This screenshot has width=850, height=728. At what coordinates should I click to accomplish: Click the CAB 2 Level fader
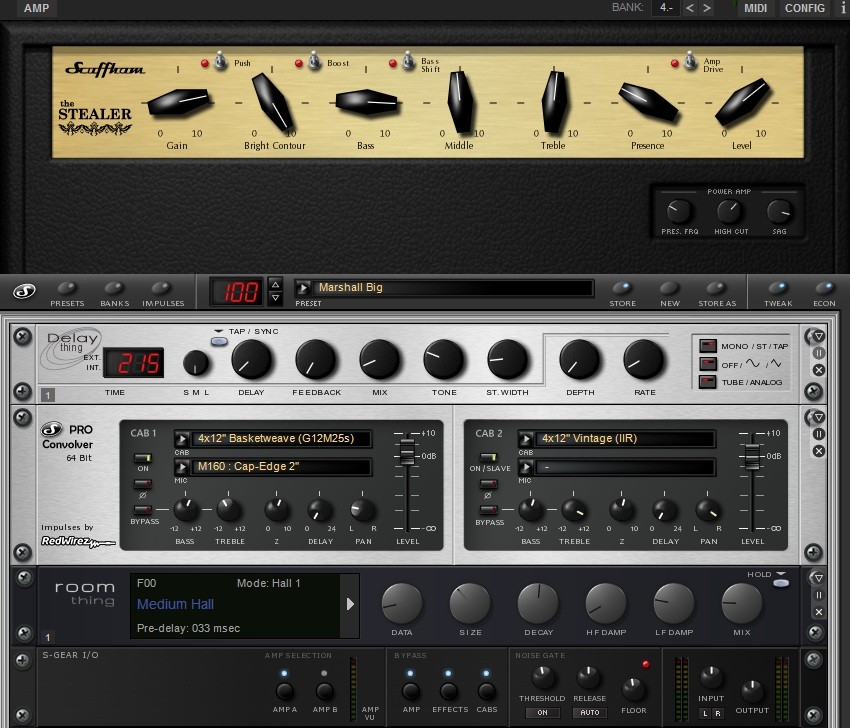pos(752,456)
